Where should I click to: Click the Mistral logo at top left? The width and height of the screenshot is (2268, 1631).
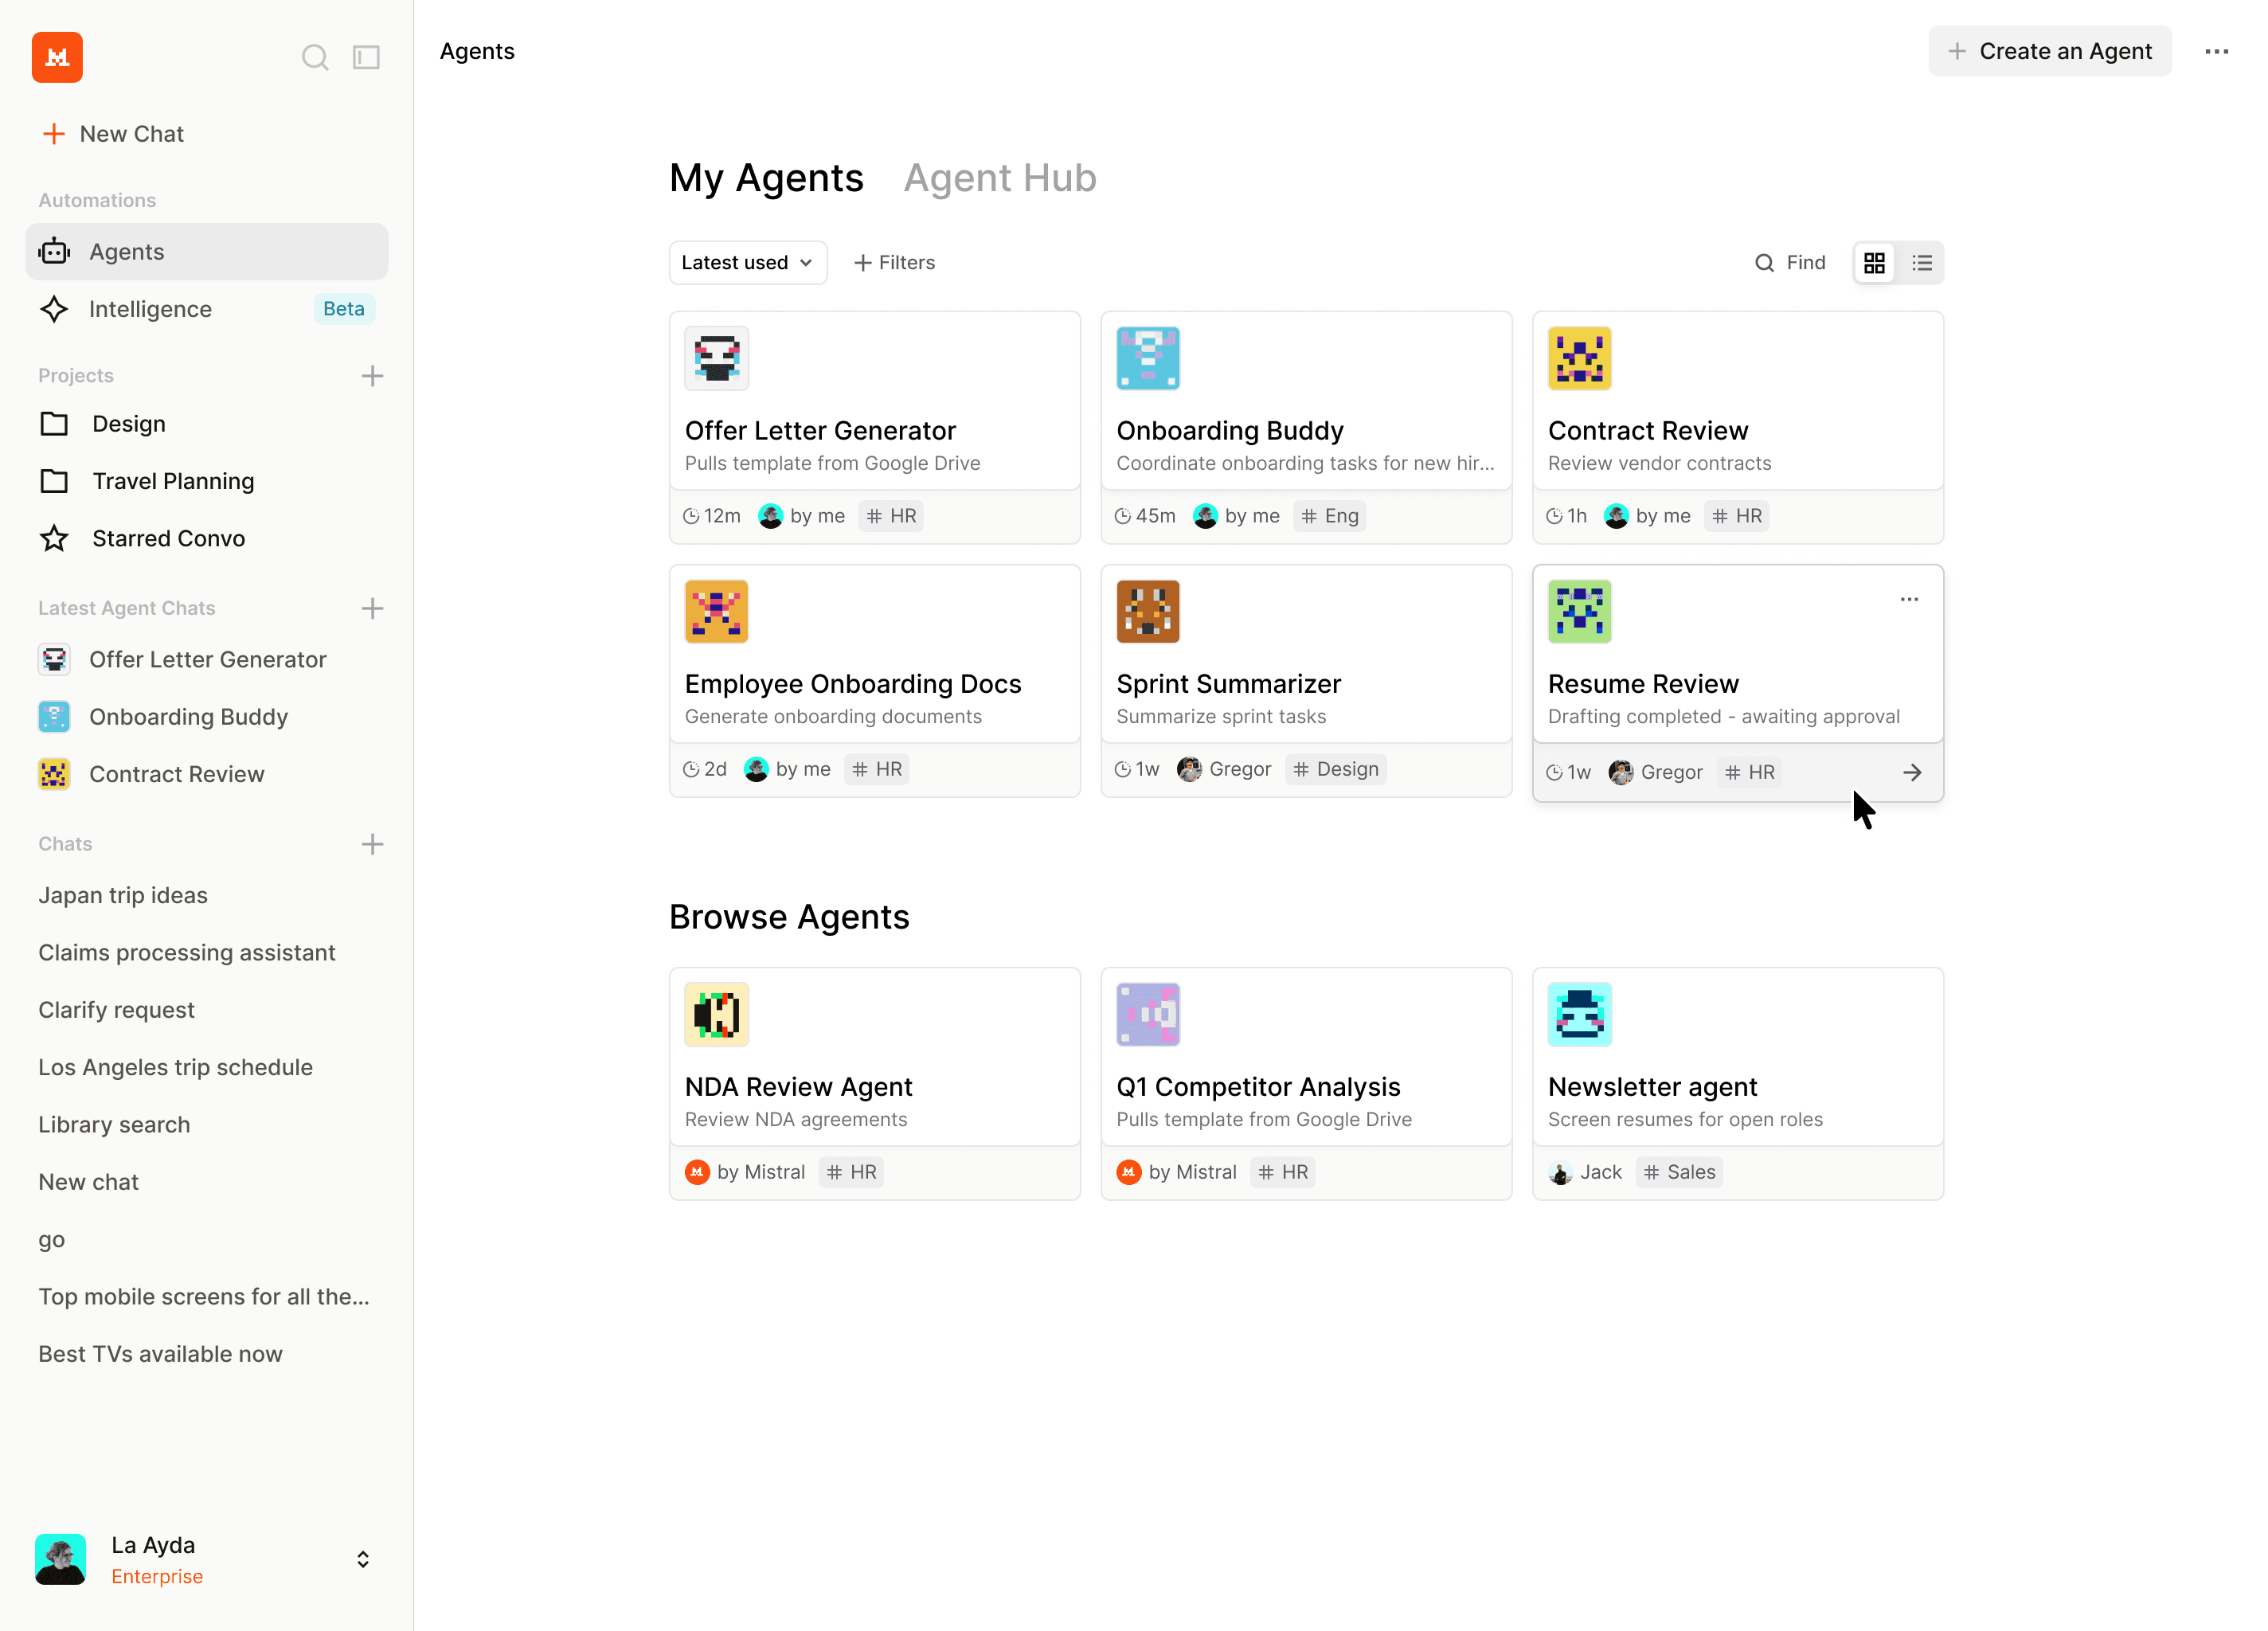[57, 57]
